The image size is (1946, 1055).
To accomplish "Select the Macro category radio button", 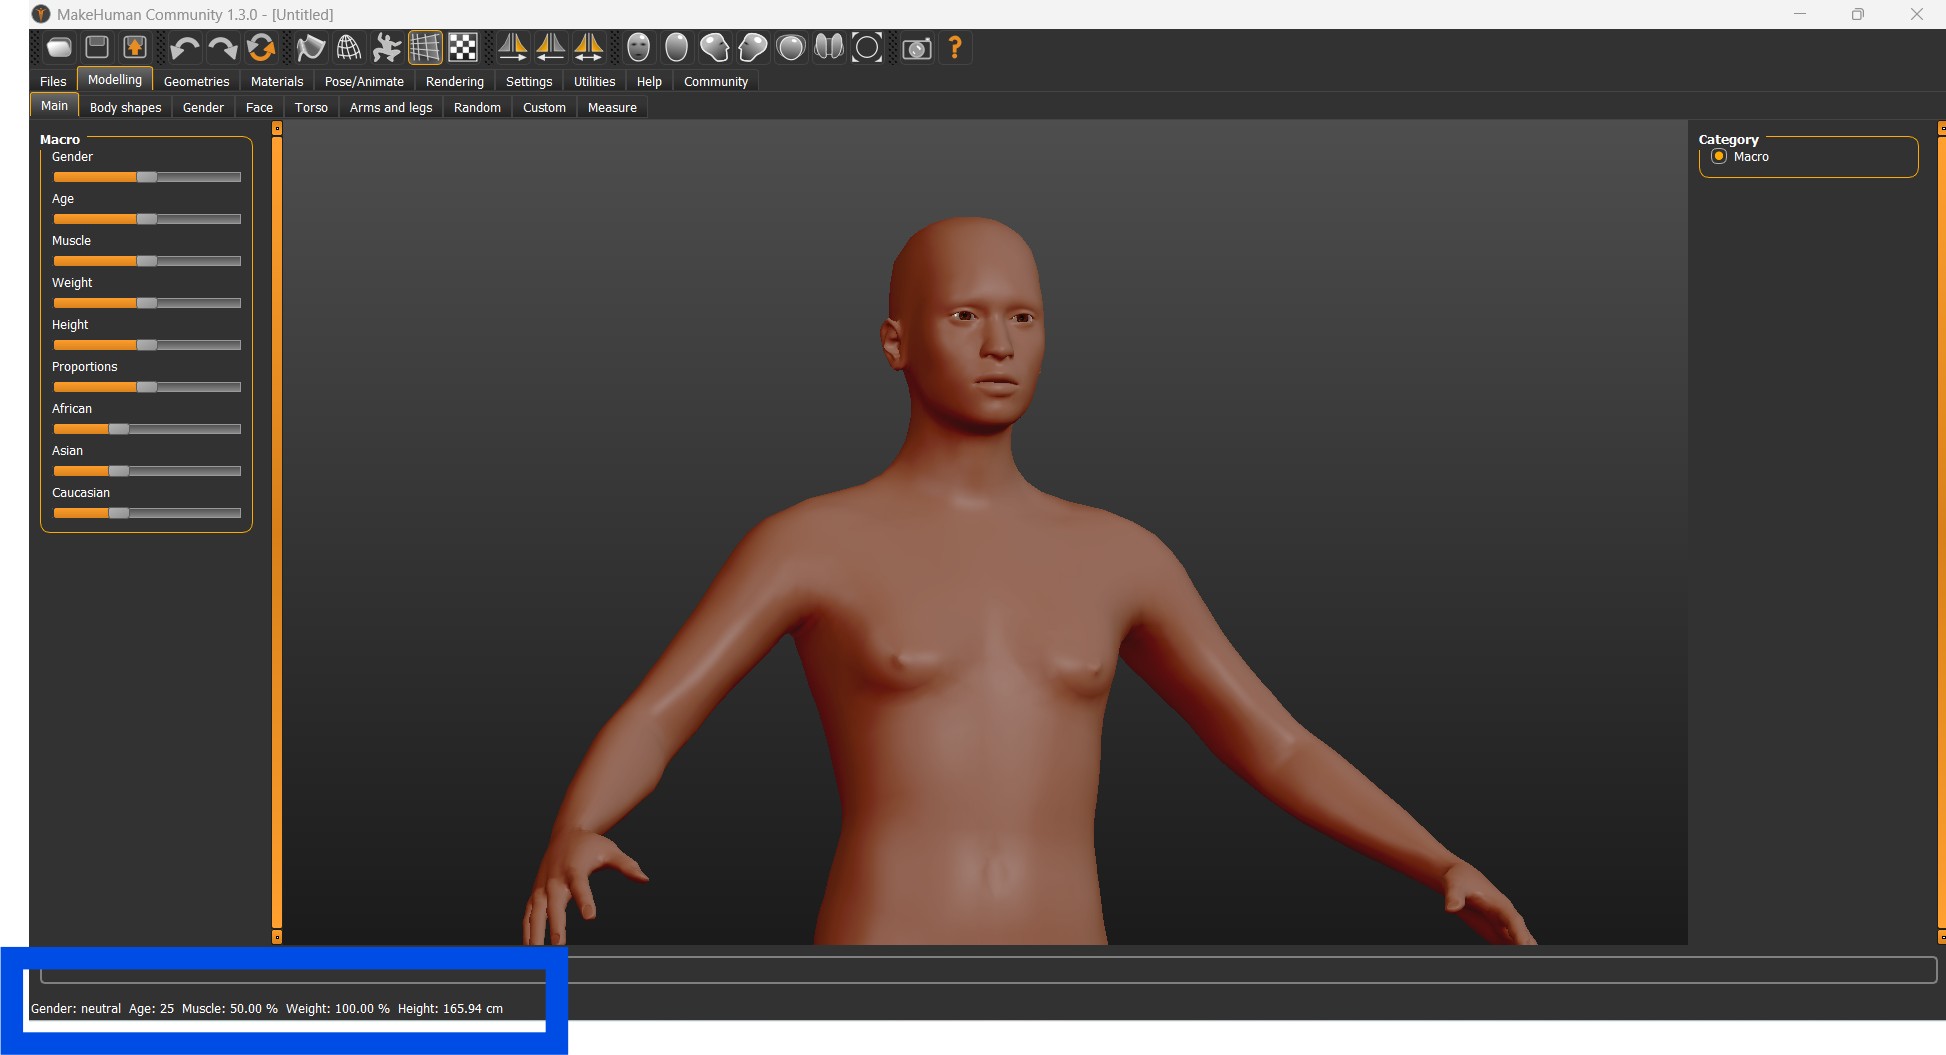I will [1719, 157].
